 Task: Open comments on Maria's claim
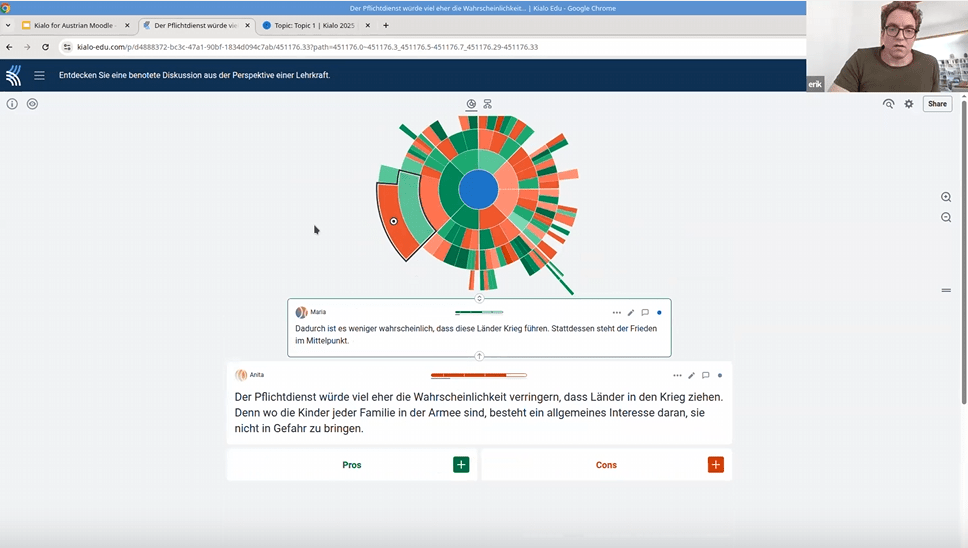click(645, 313)
